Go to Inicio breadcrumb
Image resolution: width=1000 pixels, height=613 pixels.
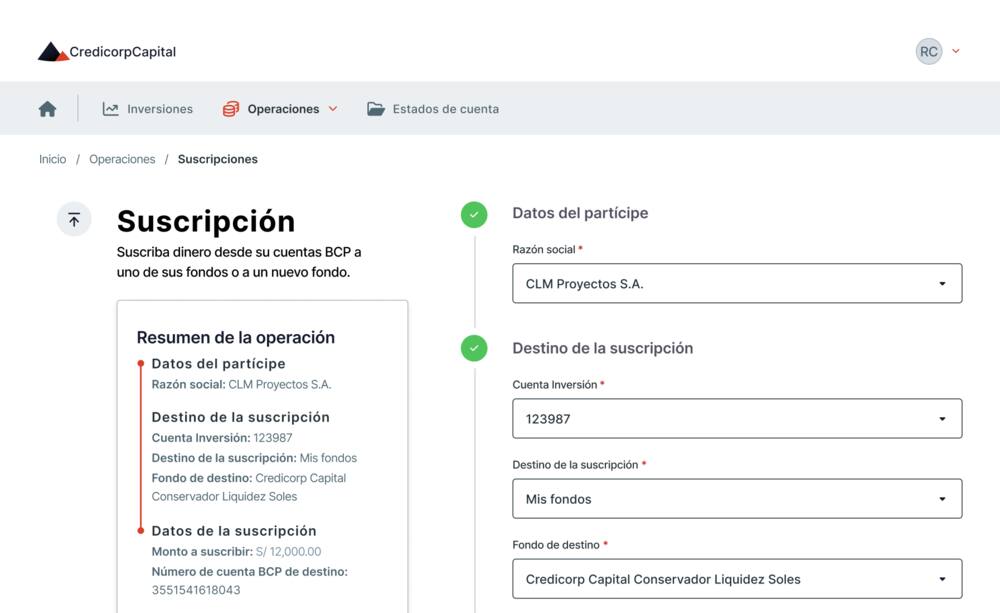pyautogui.click(x=52, y=159)
